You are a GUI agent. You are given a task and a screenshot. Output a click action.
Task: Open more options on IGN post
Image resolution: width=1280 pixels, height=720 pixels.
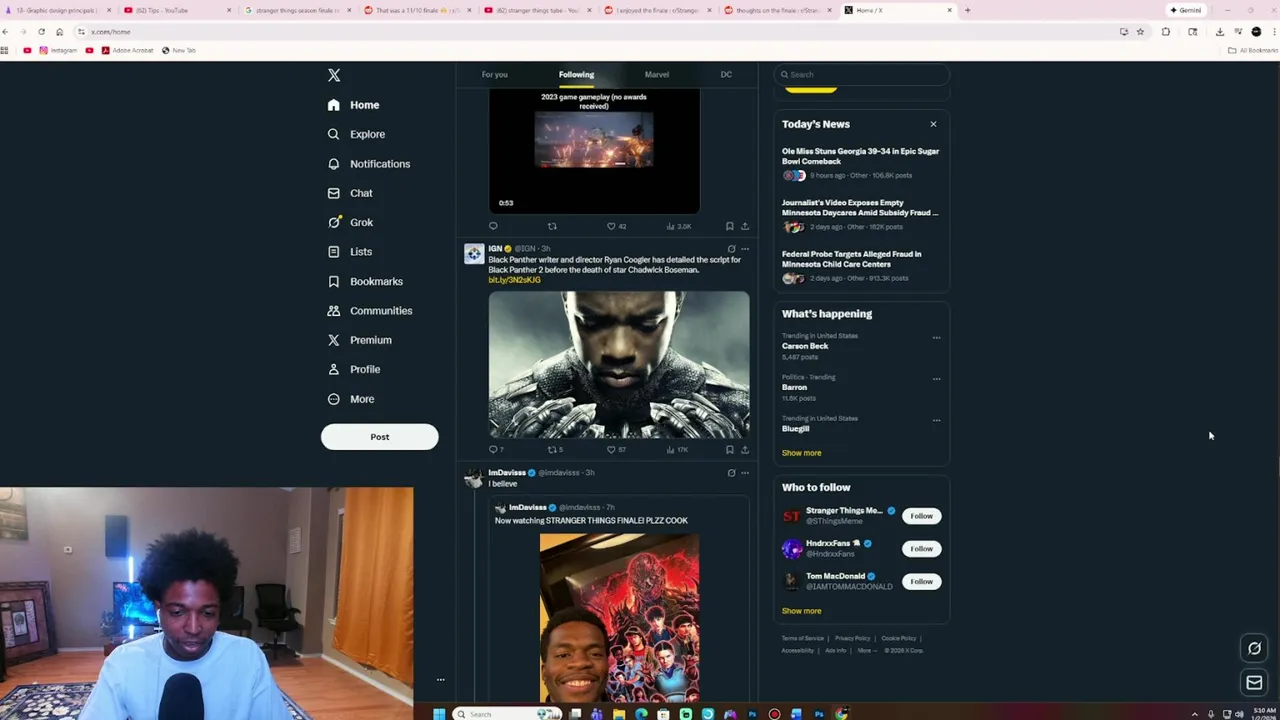click(x=744, y=249)
